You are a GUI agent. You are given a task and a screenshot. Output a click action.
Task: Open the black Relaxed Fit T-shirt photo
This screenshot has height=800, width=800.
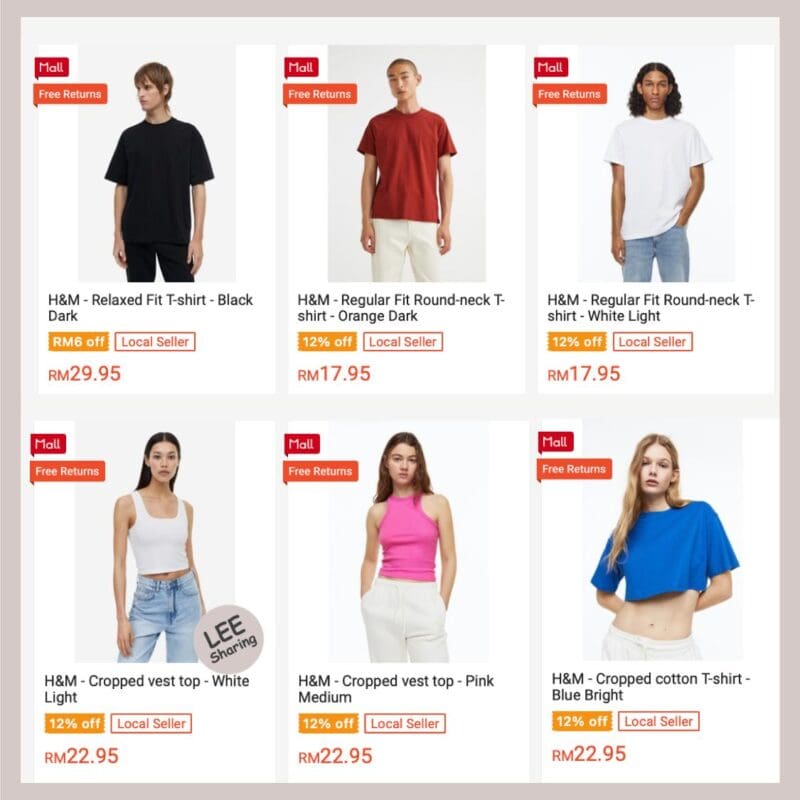coord(157,163)
